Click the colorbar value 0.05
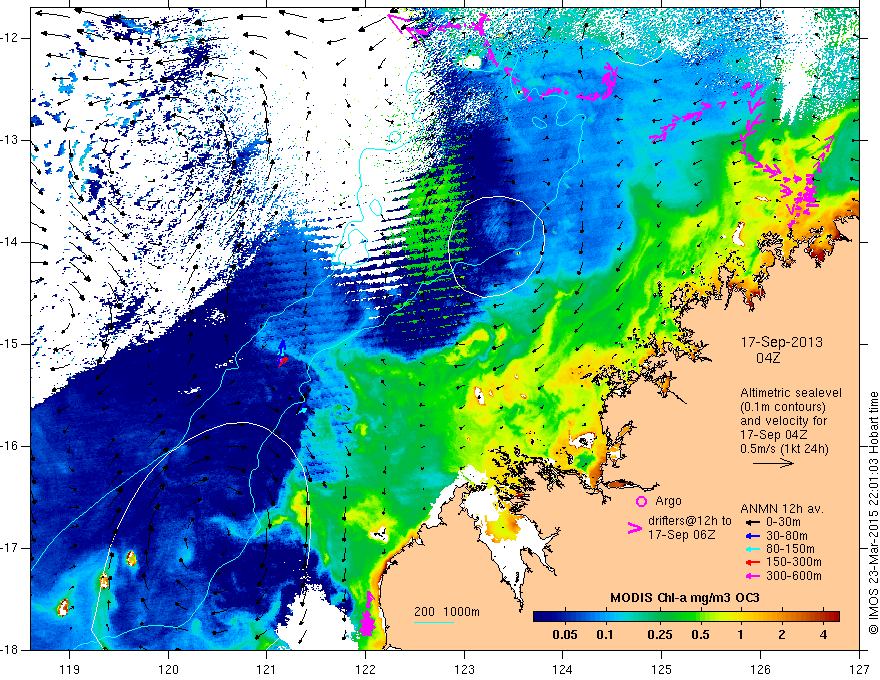The height and width of the screenshot is (680, 880). (565, 635)
